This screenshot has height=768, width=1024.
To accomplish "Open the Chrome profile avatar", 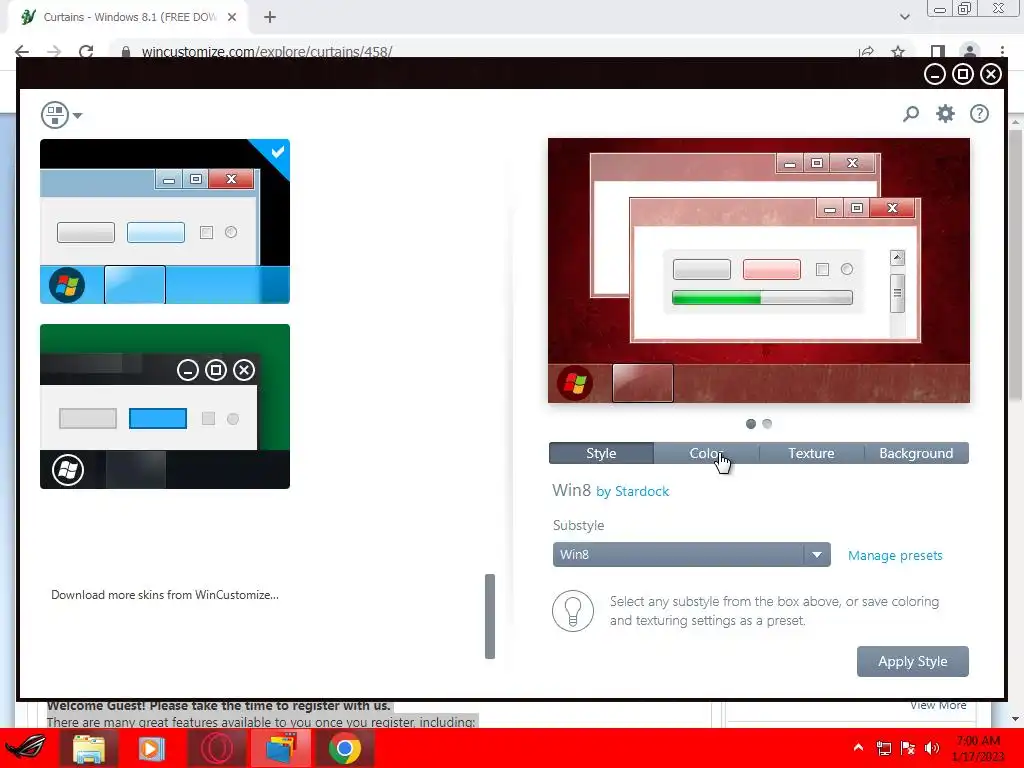I will point(970,51).
